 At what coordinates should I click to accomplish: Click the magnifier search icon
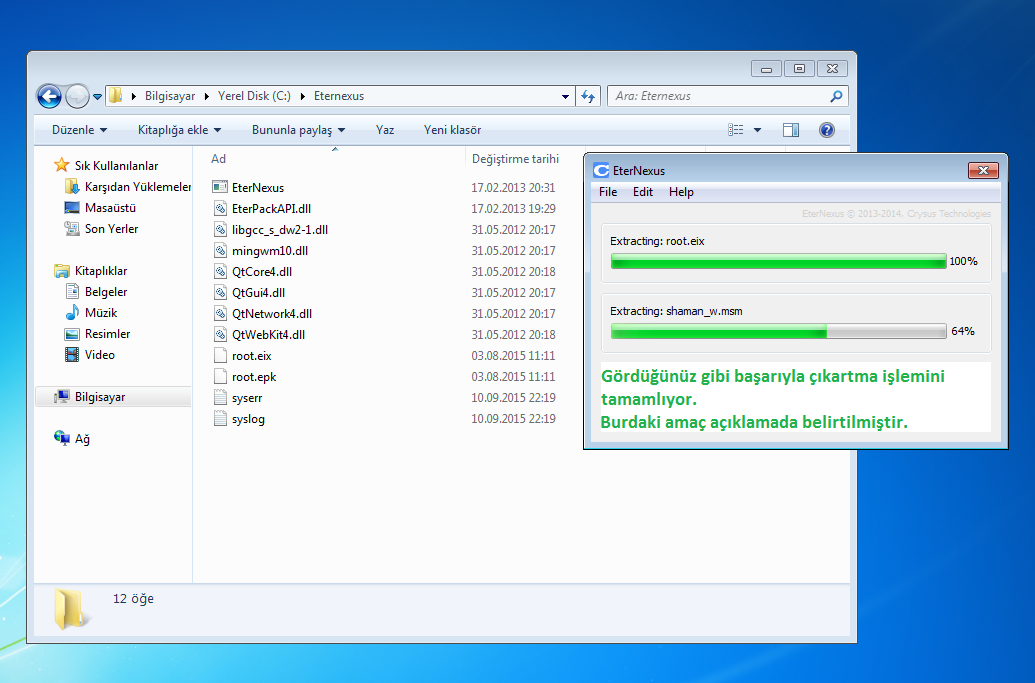pyautogui.click(x=836, y=96)
